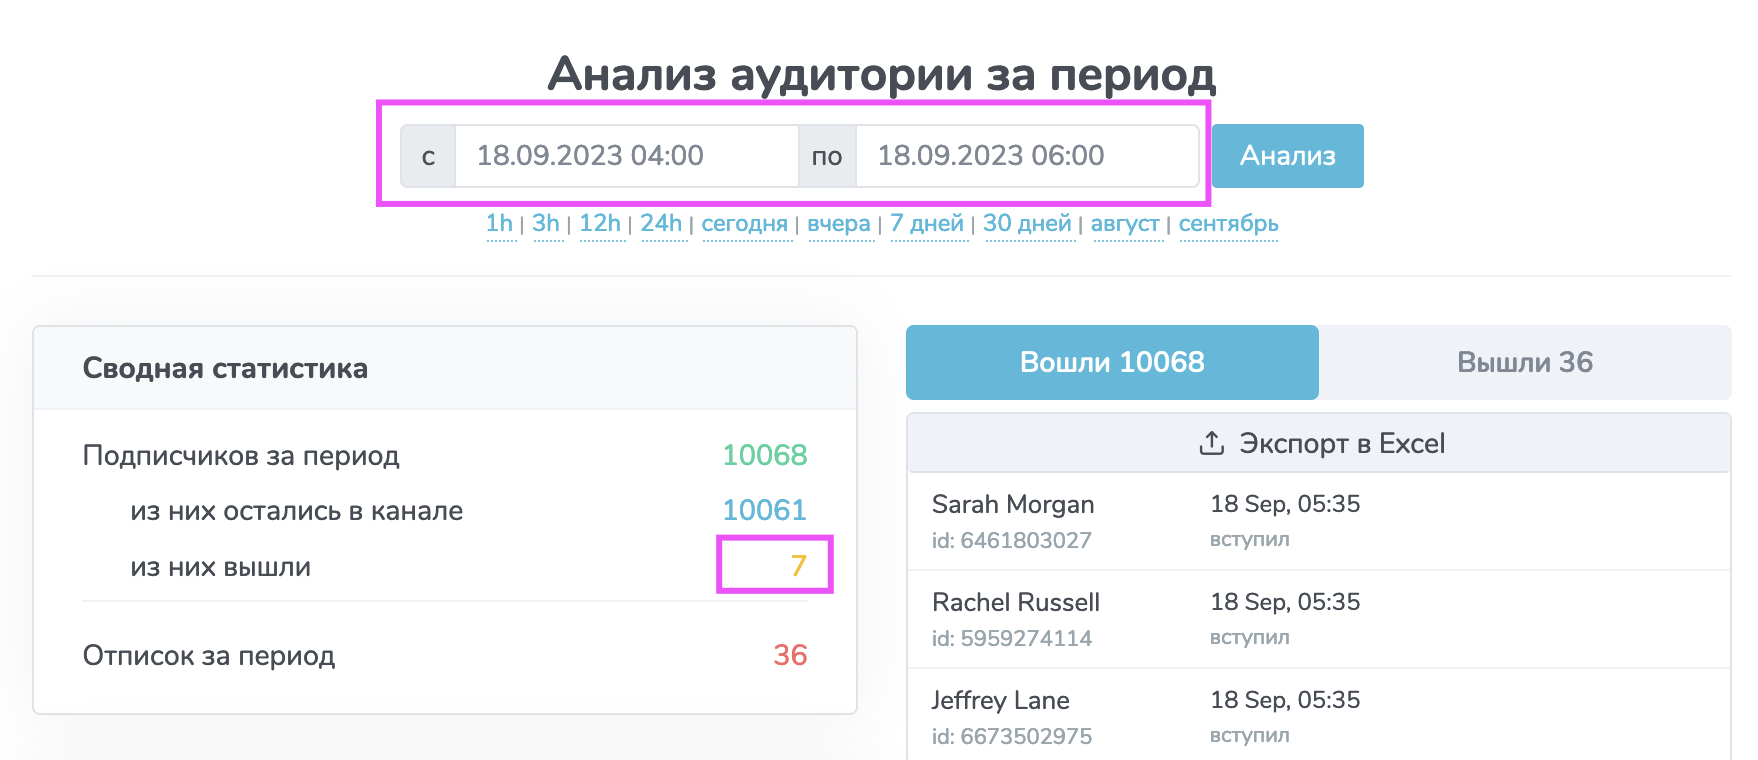This screenshot has height=760, width=1758.
Task: Open the Вышли 36 tab
Action: coord(1524,362)
